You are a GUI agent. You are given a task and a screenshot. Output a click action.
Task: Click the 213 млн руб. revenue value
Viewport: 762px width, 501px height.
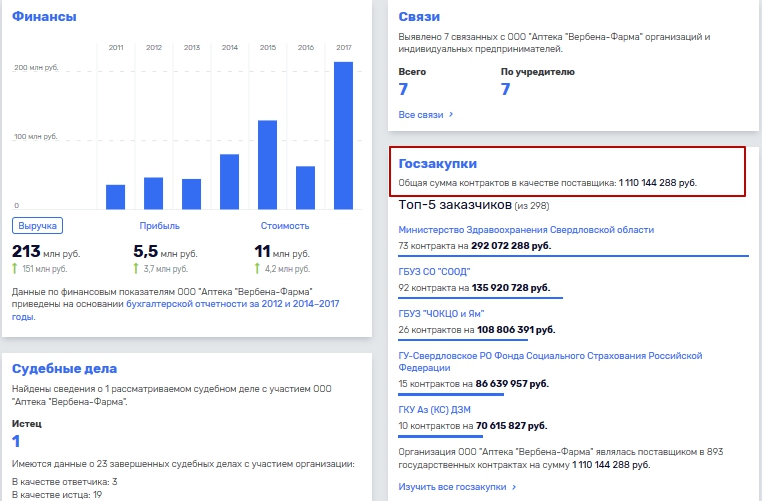click(x=46, y=252)
